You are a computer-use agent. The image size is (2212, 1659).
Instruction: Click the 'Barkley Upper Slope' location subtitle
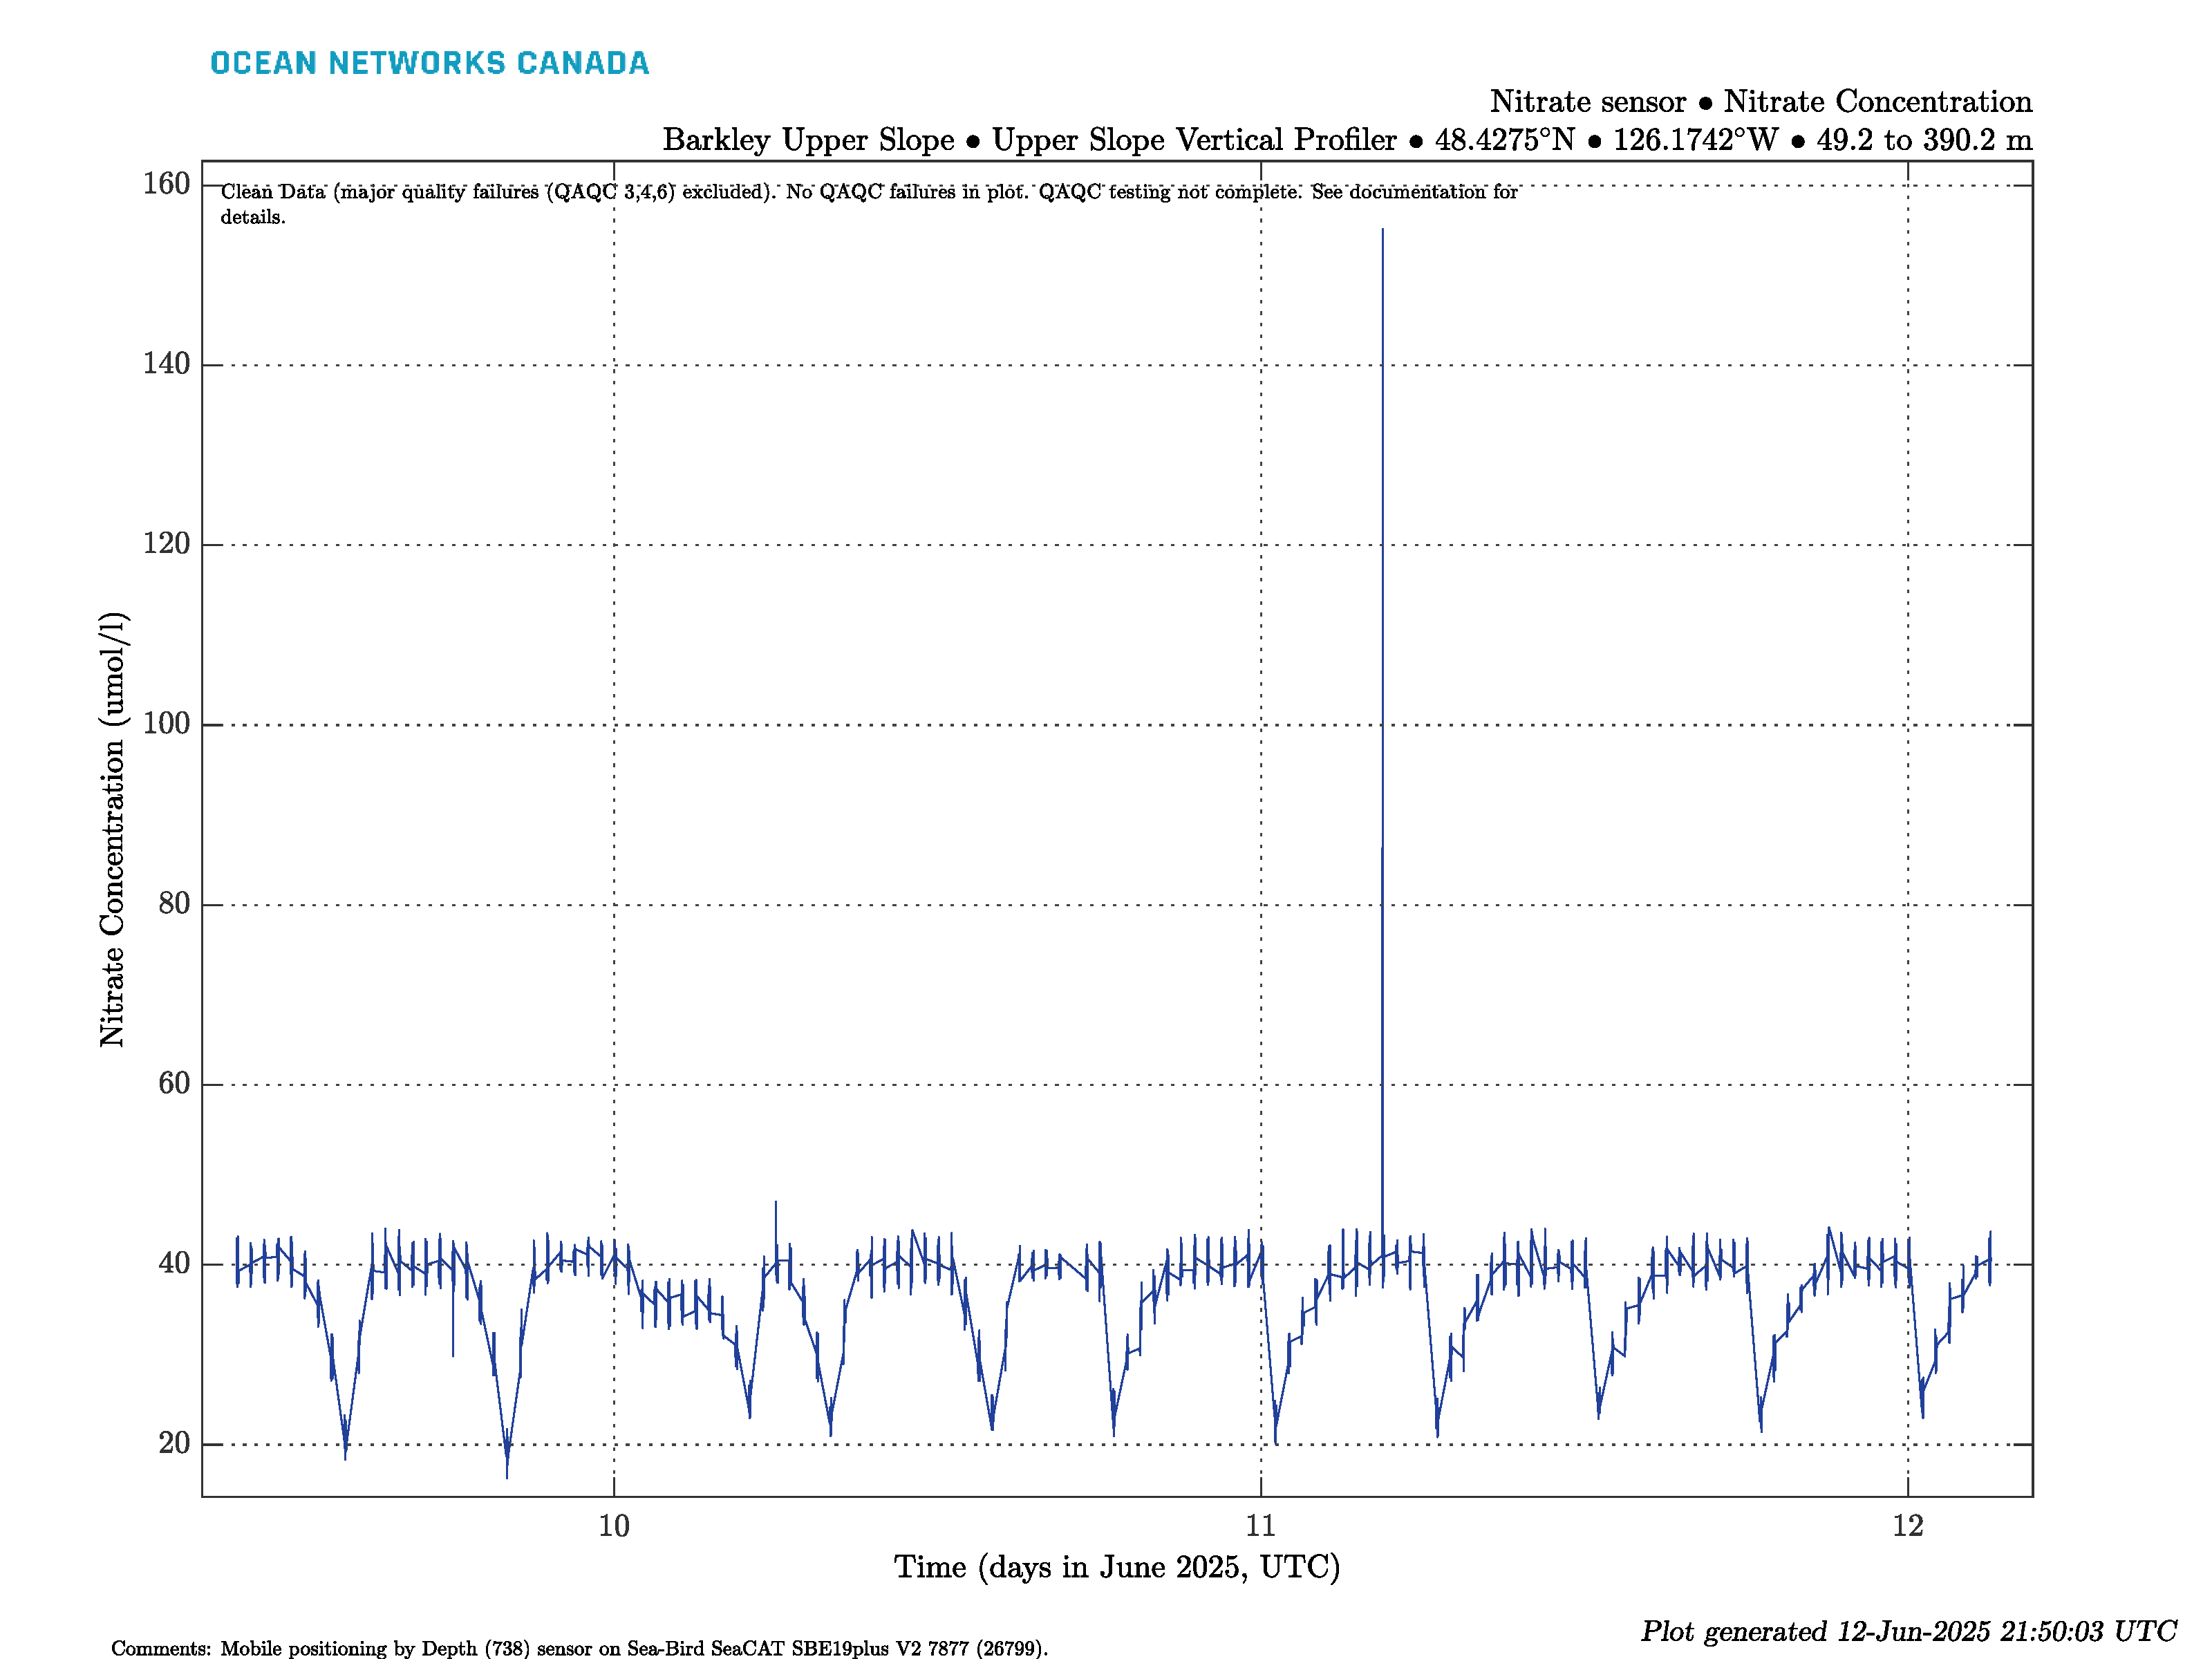coord(1347,139)
